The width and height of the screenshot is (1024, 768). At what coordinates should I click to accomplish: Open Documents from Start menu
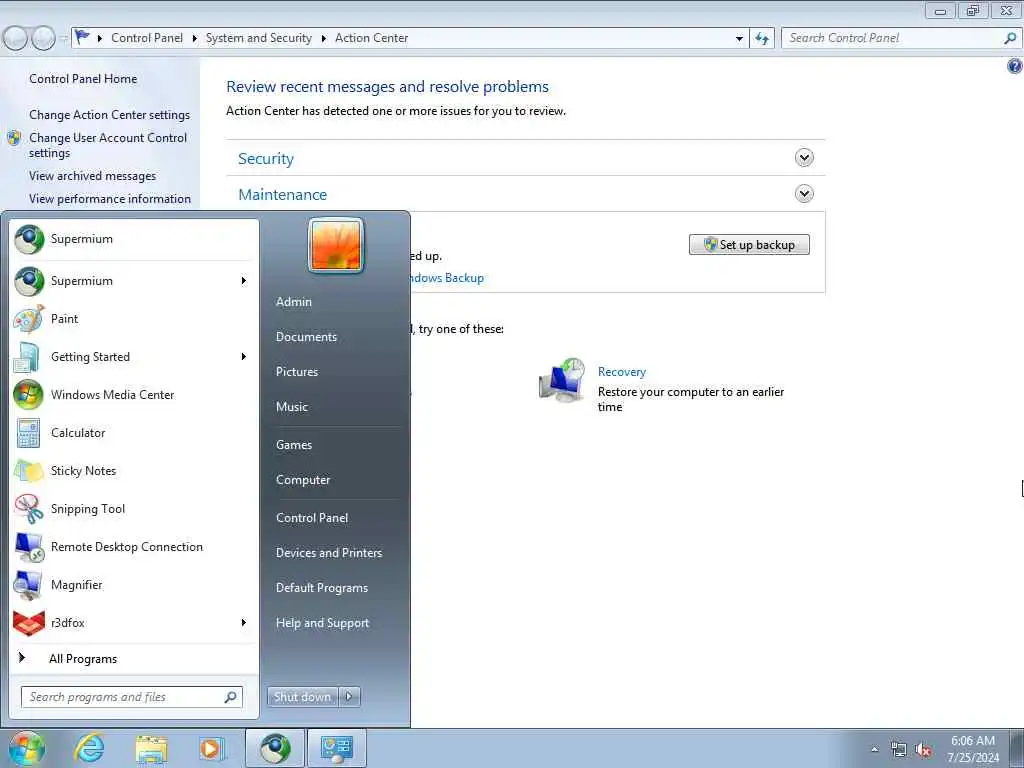(x=306, y=337)
